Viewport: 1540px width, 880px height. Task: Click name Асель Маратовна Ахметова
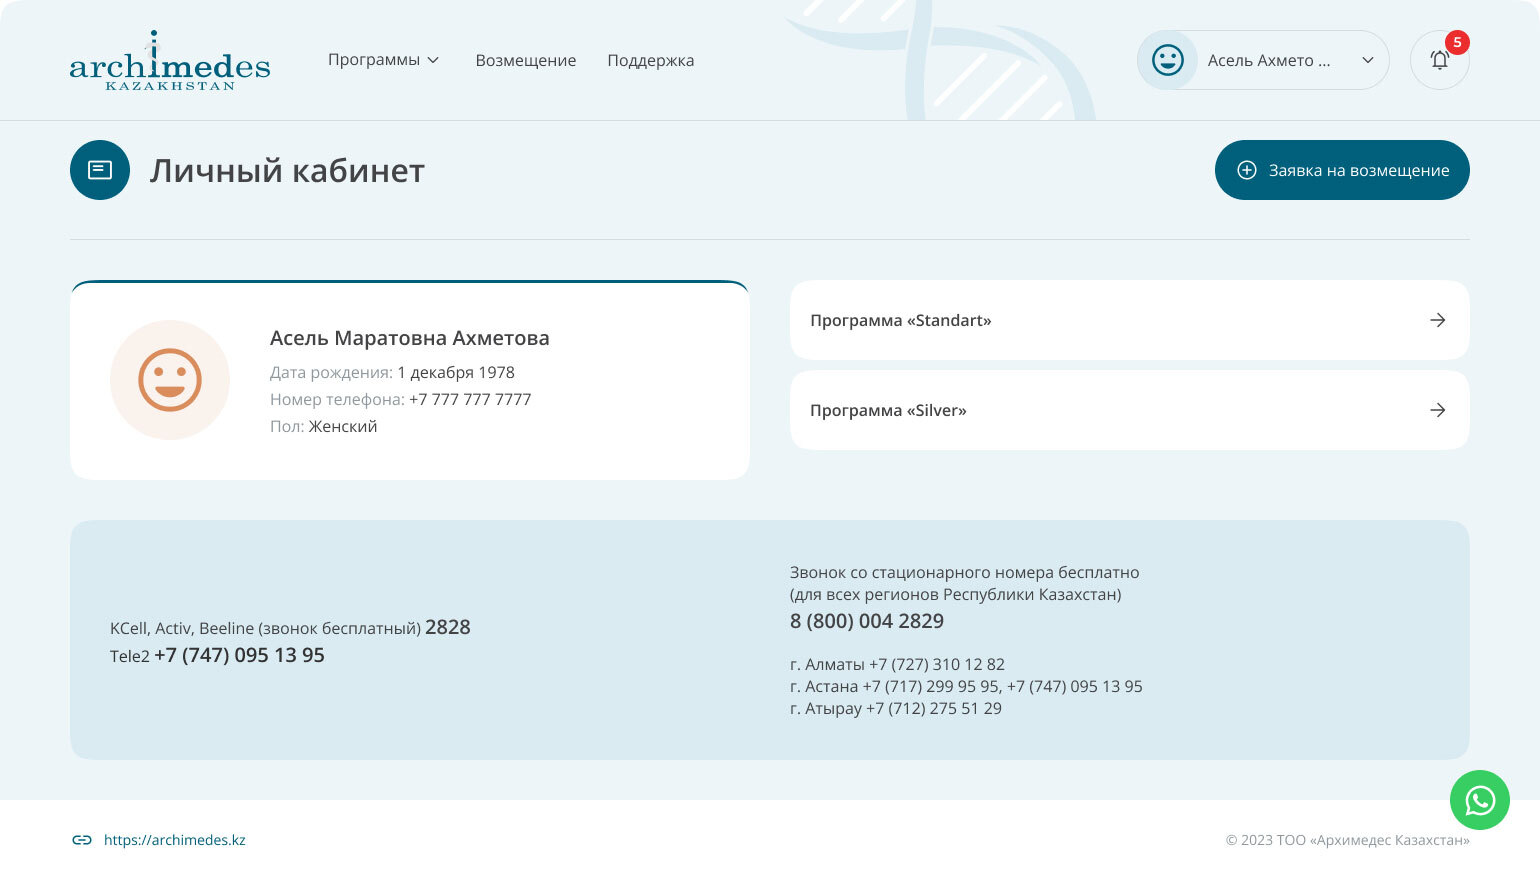(x=410, y=338)
